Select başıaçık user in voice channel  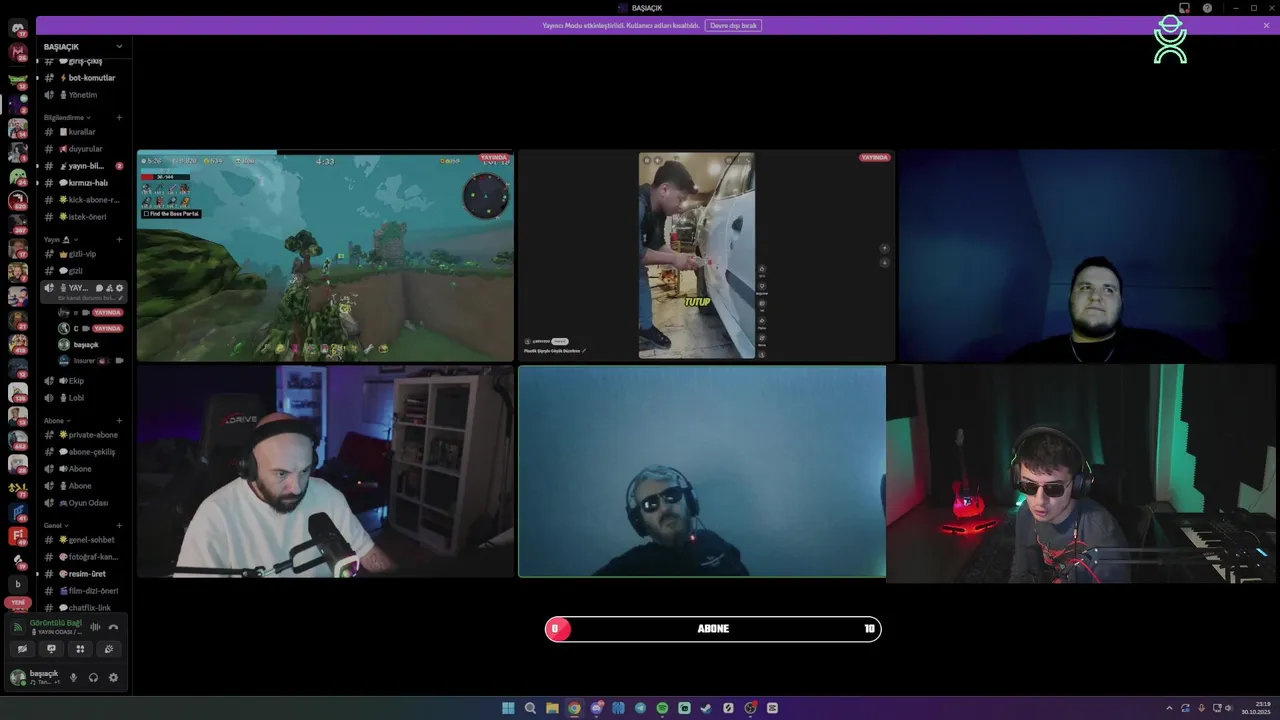[x=90, y=345]
